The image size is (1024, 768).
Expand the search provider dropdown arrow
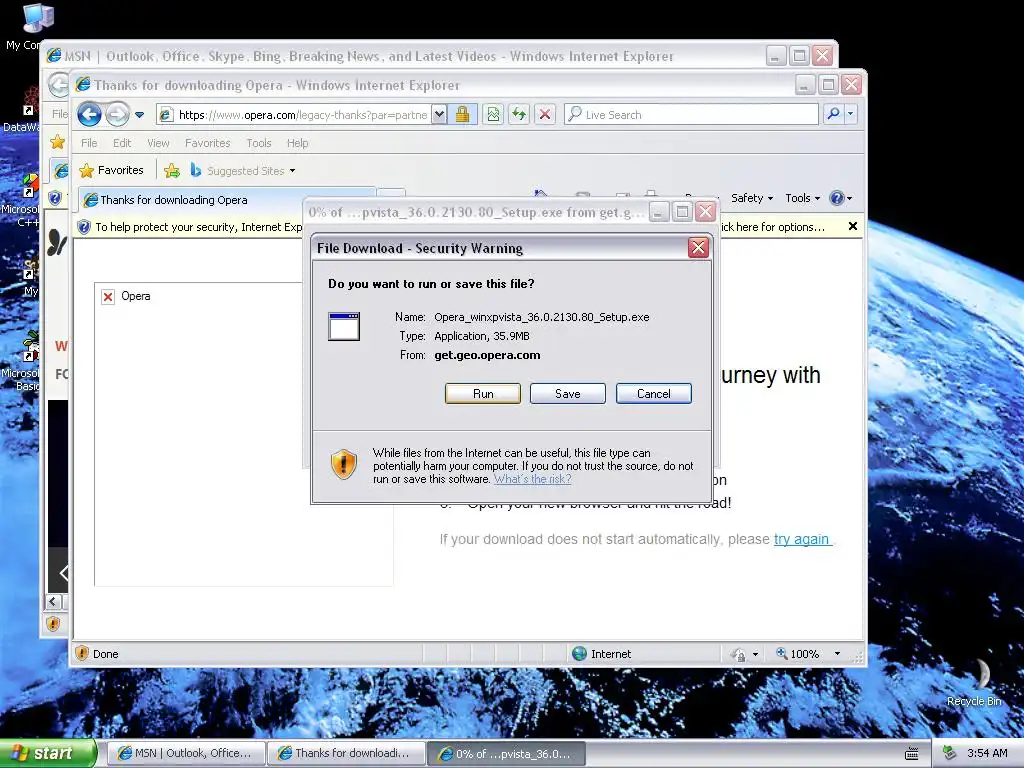coord(850,114)
